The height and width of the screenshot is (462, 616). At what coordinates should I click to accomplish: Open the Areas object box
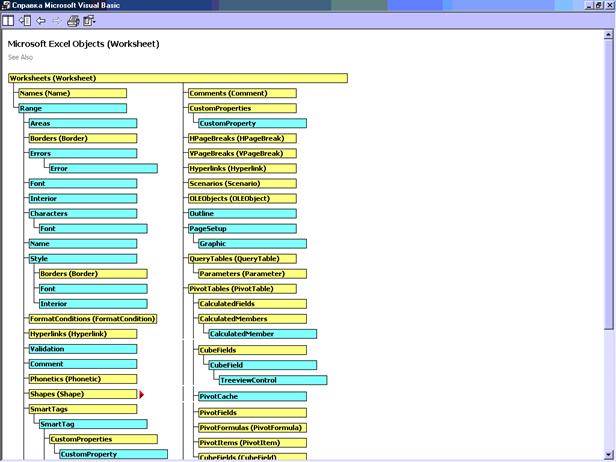[x=83, y=123]
